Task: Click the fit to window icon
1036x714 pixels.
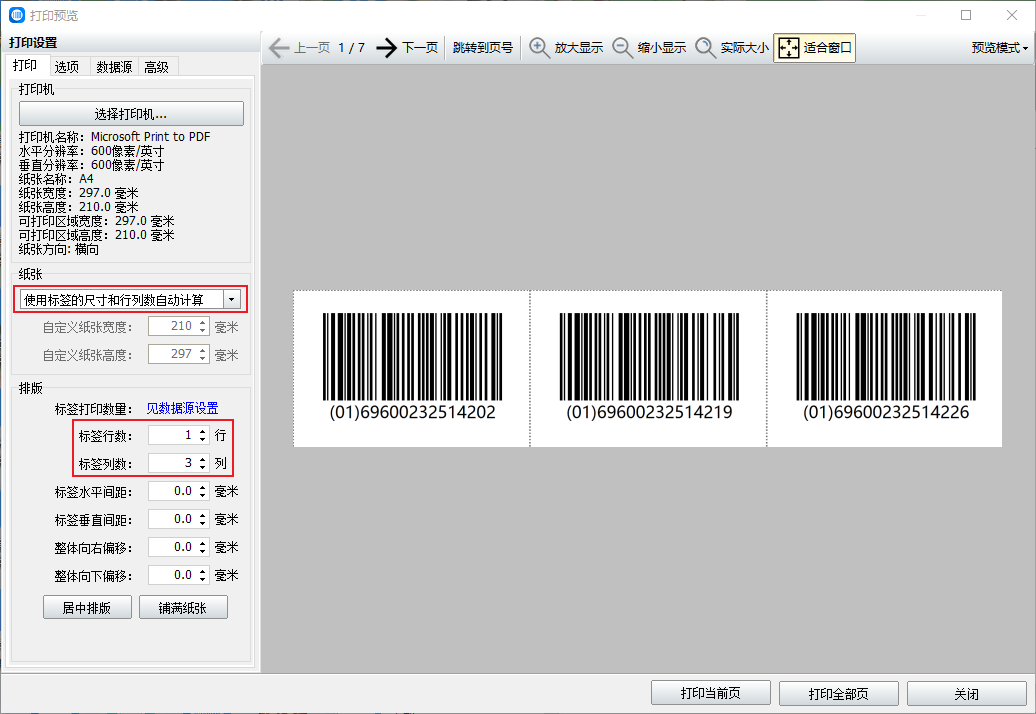Action: [789, 48]
